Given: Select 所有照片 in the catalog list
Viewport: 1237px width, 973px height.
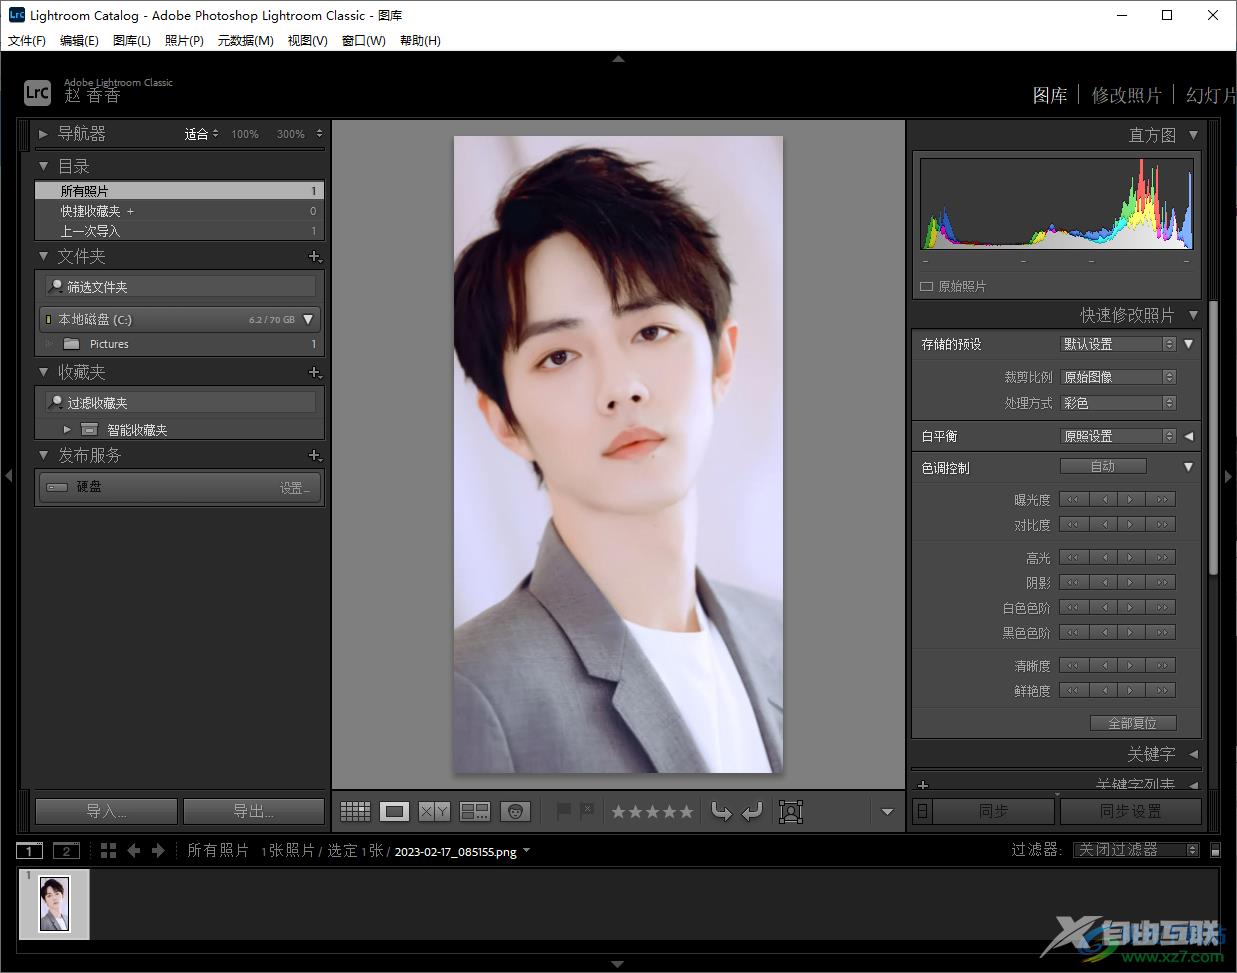Looking at the screenshot, I should pyautogui.click(x=179, y=190).
